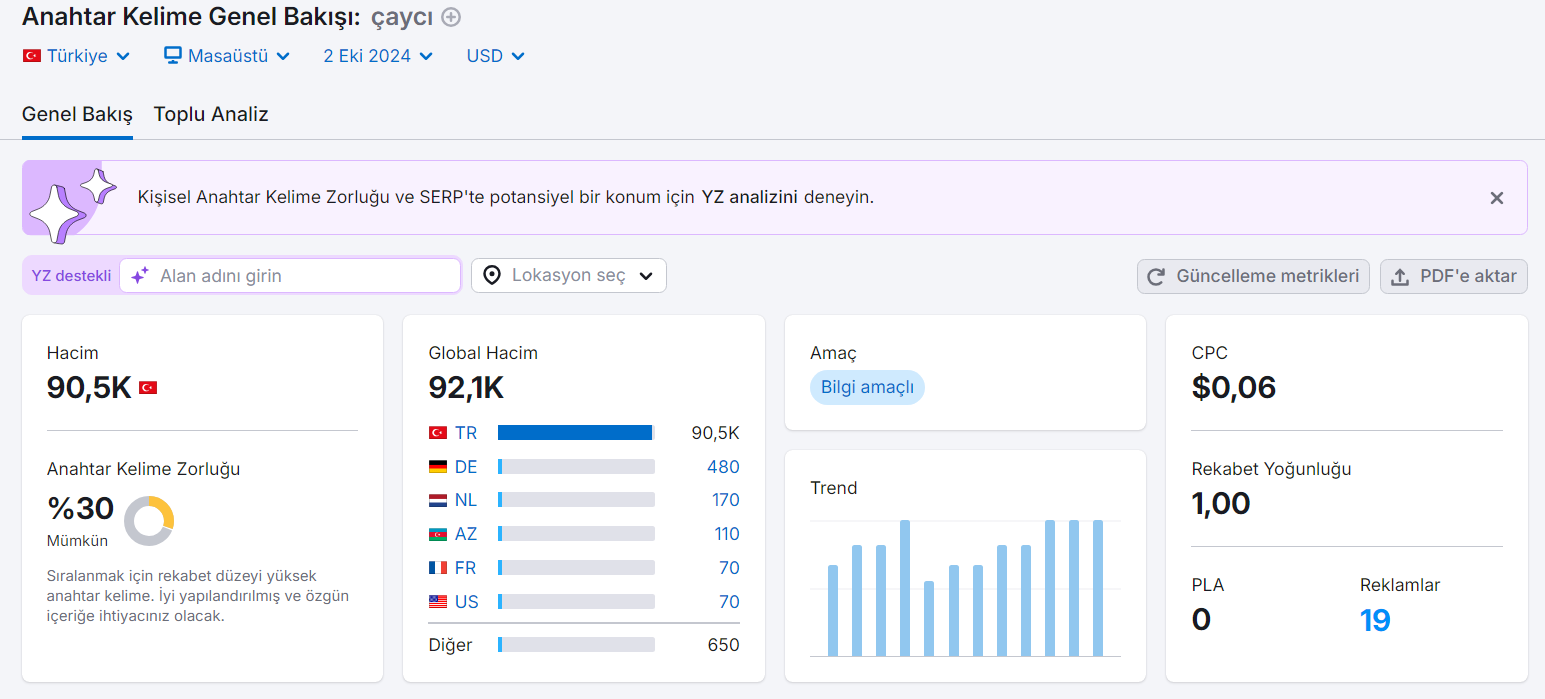
Task: Click the Diğer volume progress bar
Action: tap(576, 645)
